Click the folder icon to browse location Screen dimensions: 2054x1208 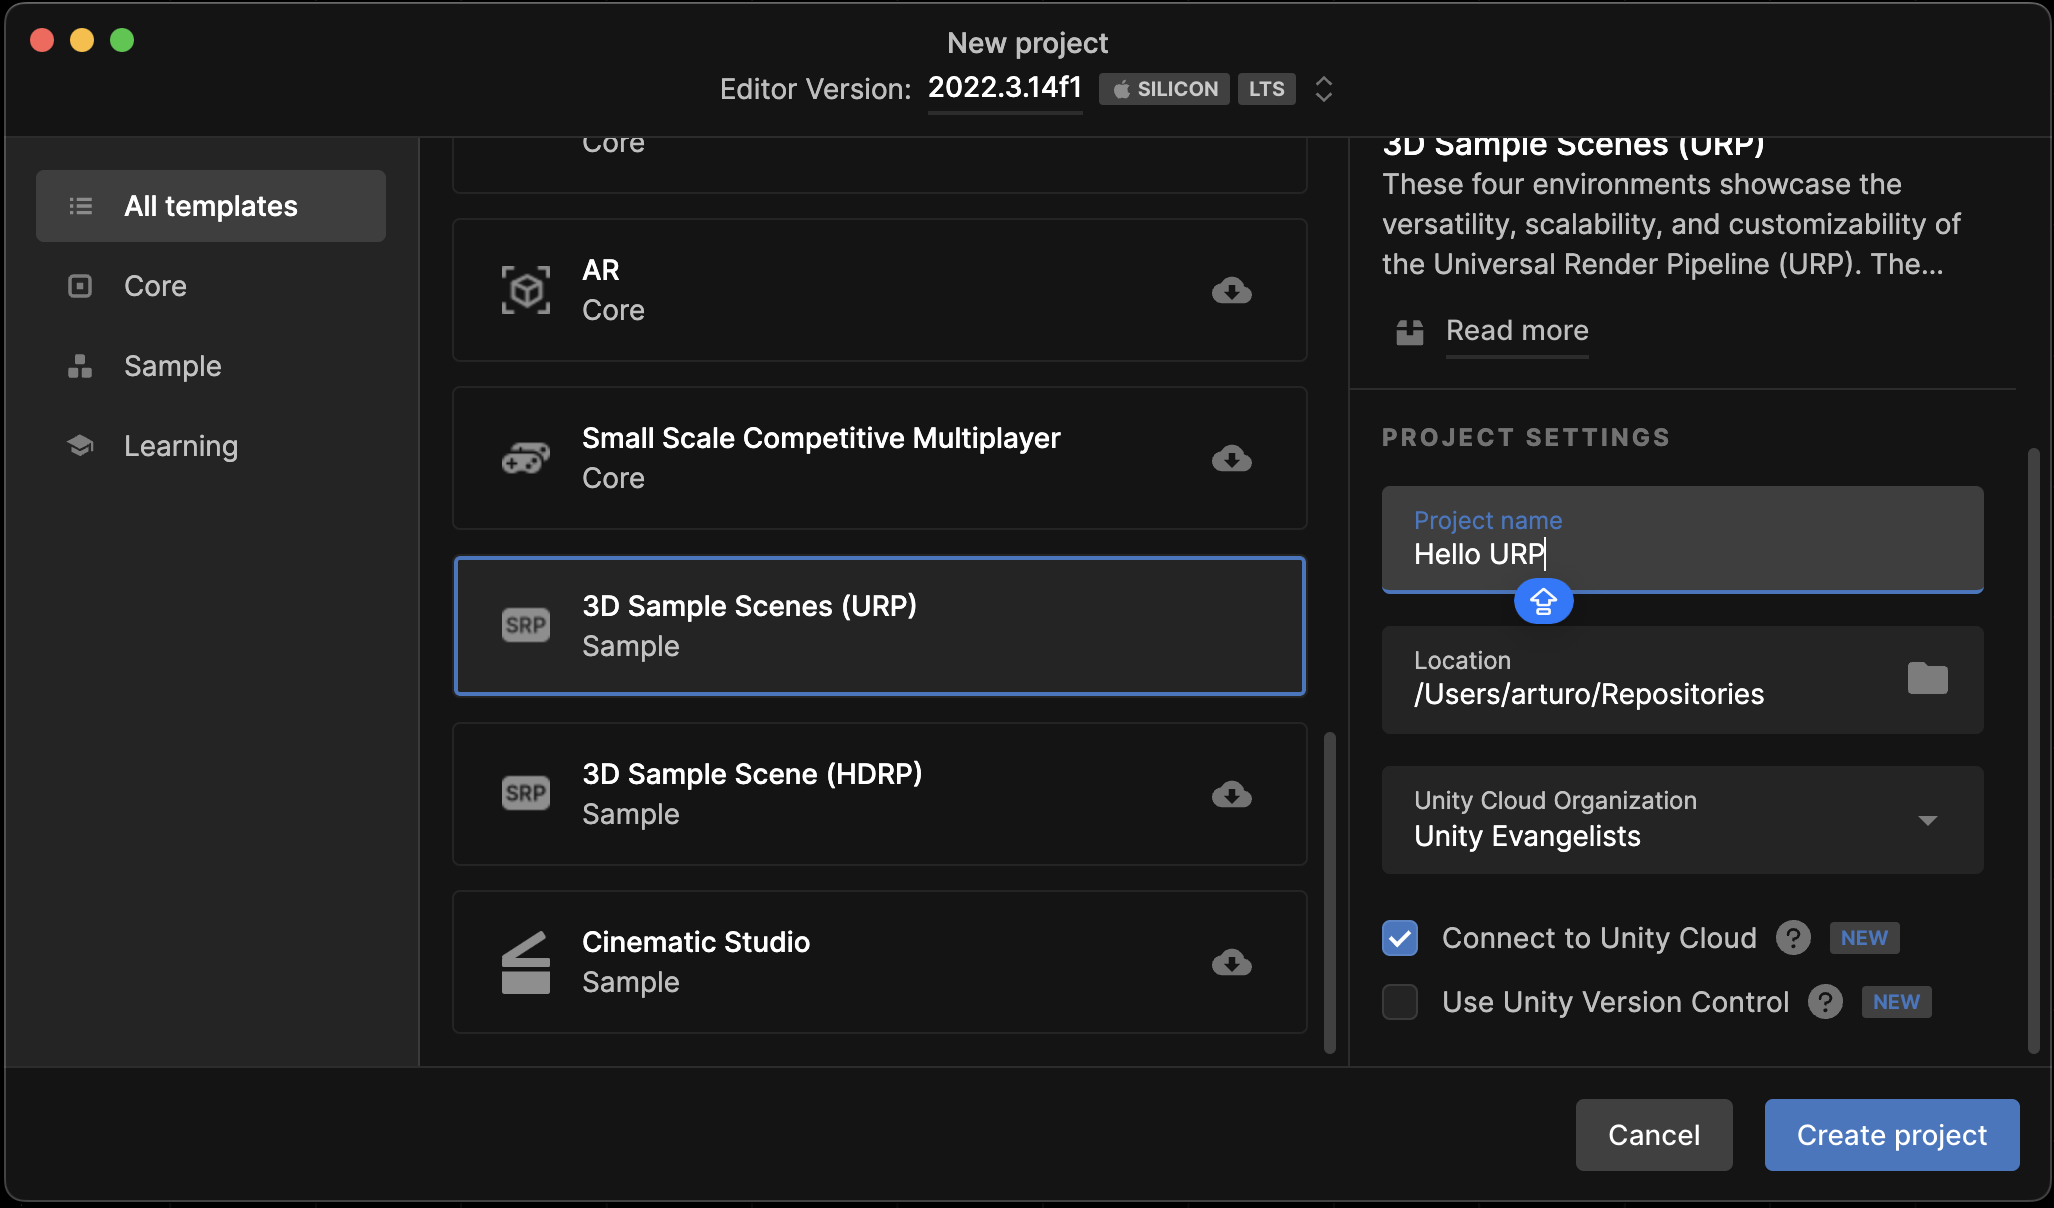coord(1927,679)
